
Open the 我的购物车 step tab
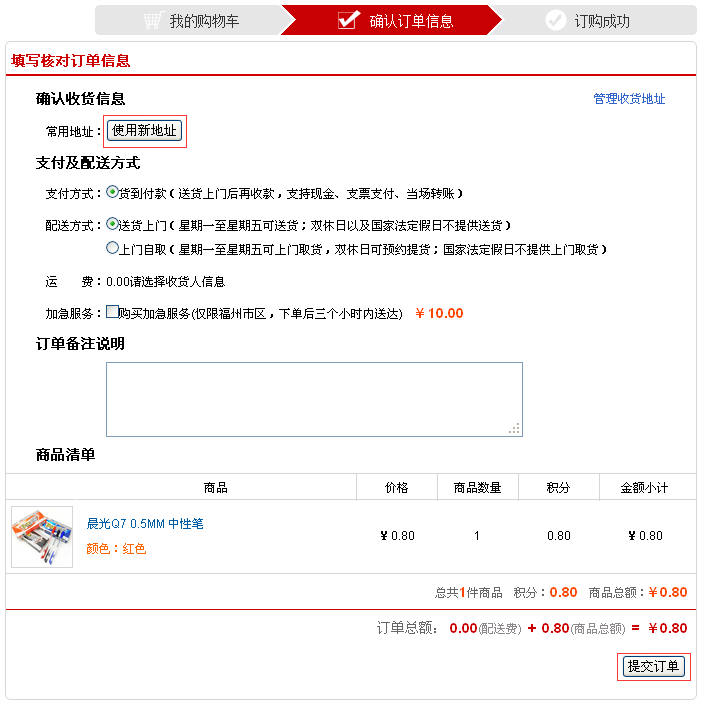191,20
